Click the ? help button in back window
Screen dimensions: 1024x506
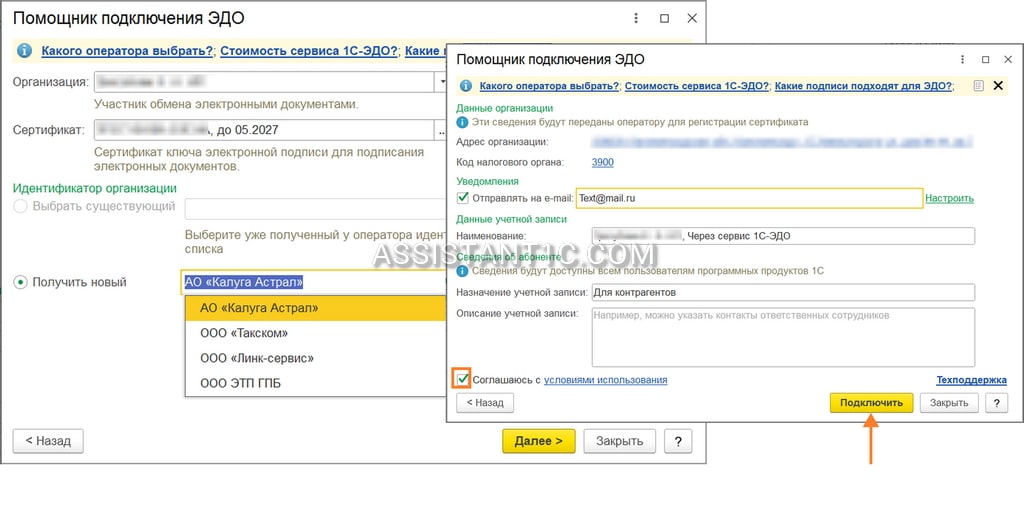[678, 441]
